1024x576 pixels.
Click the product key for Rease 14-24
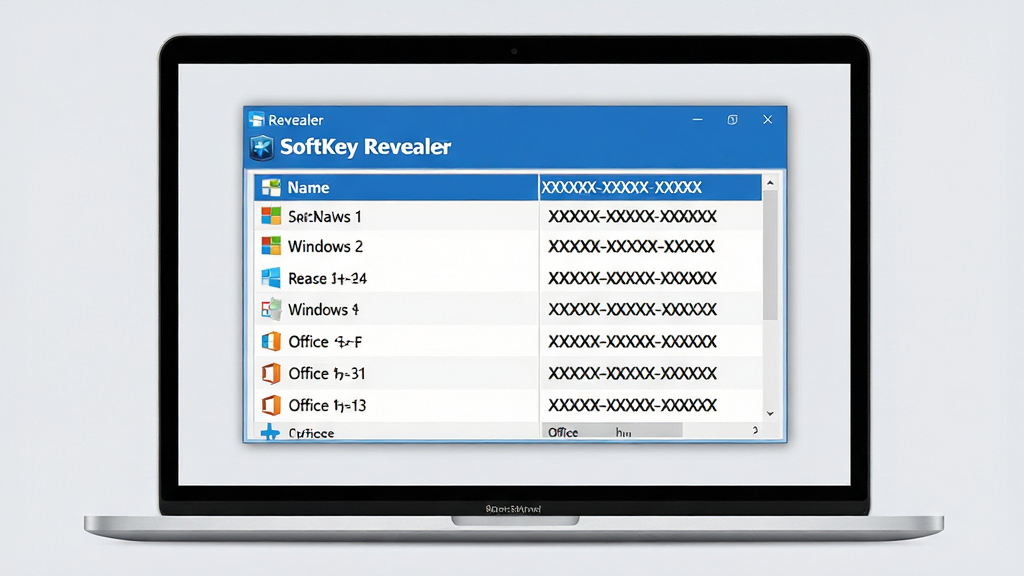point(632,278)
